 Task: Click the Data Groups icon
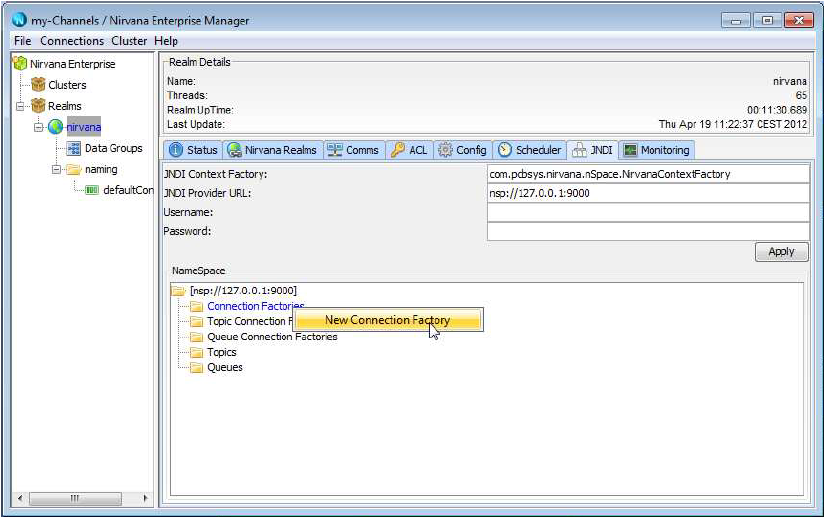(x=74, y=148)
